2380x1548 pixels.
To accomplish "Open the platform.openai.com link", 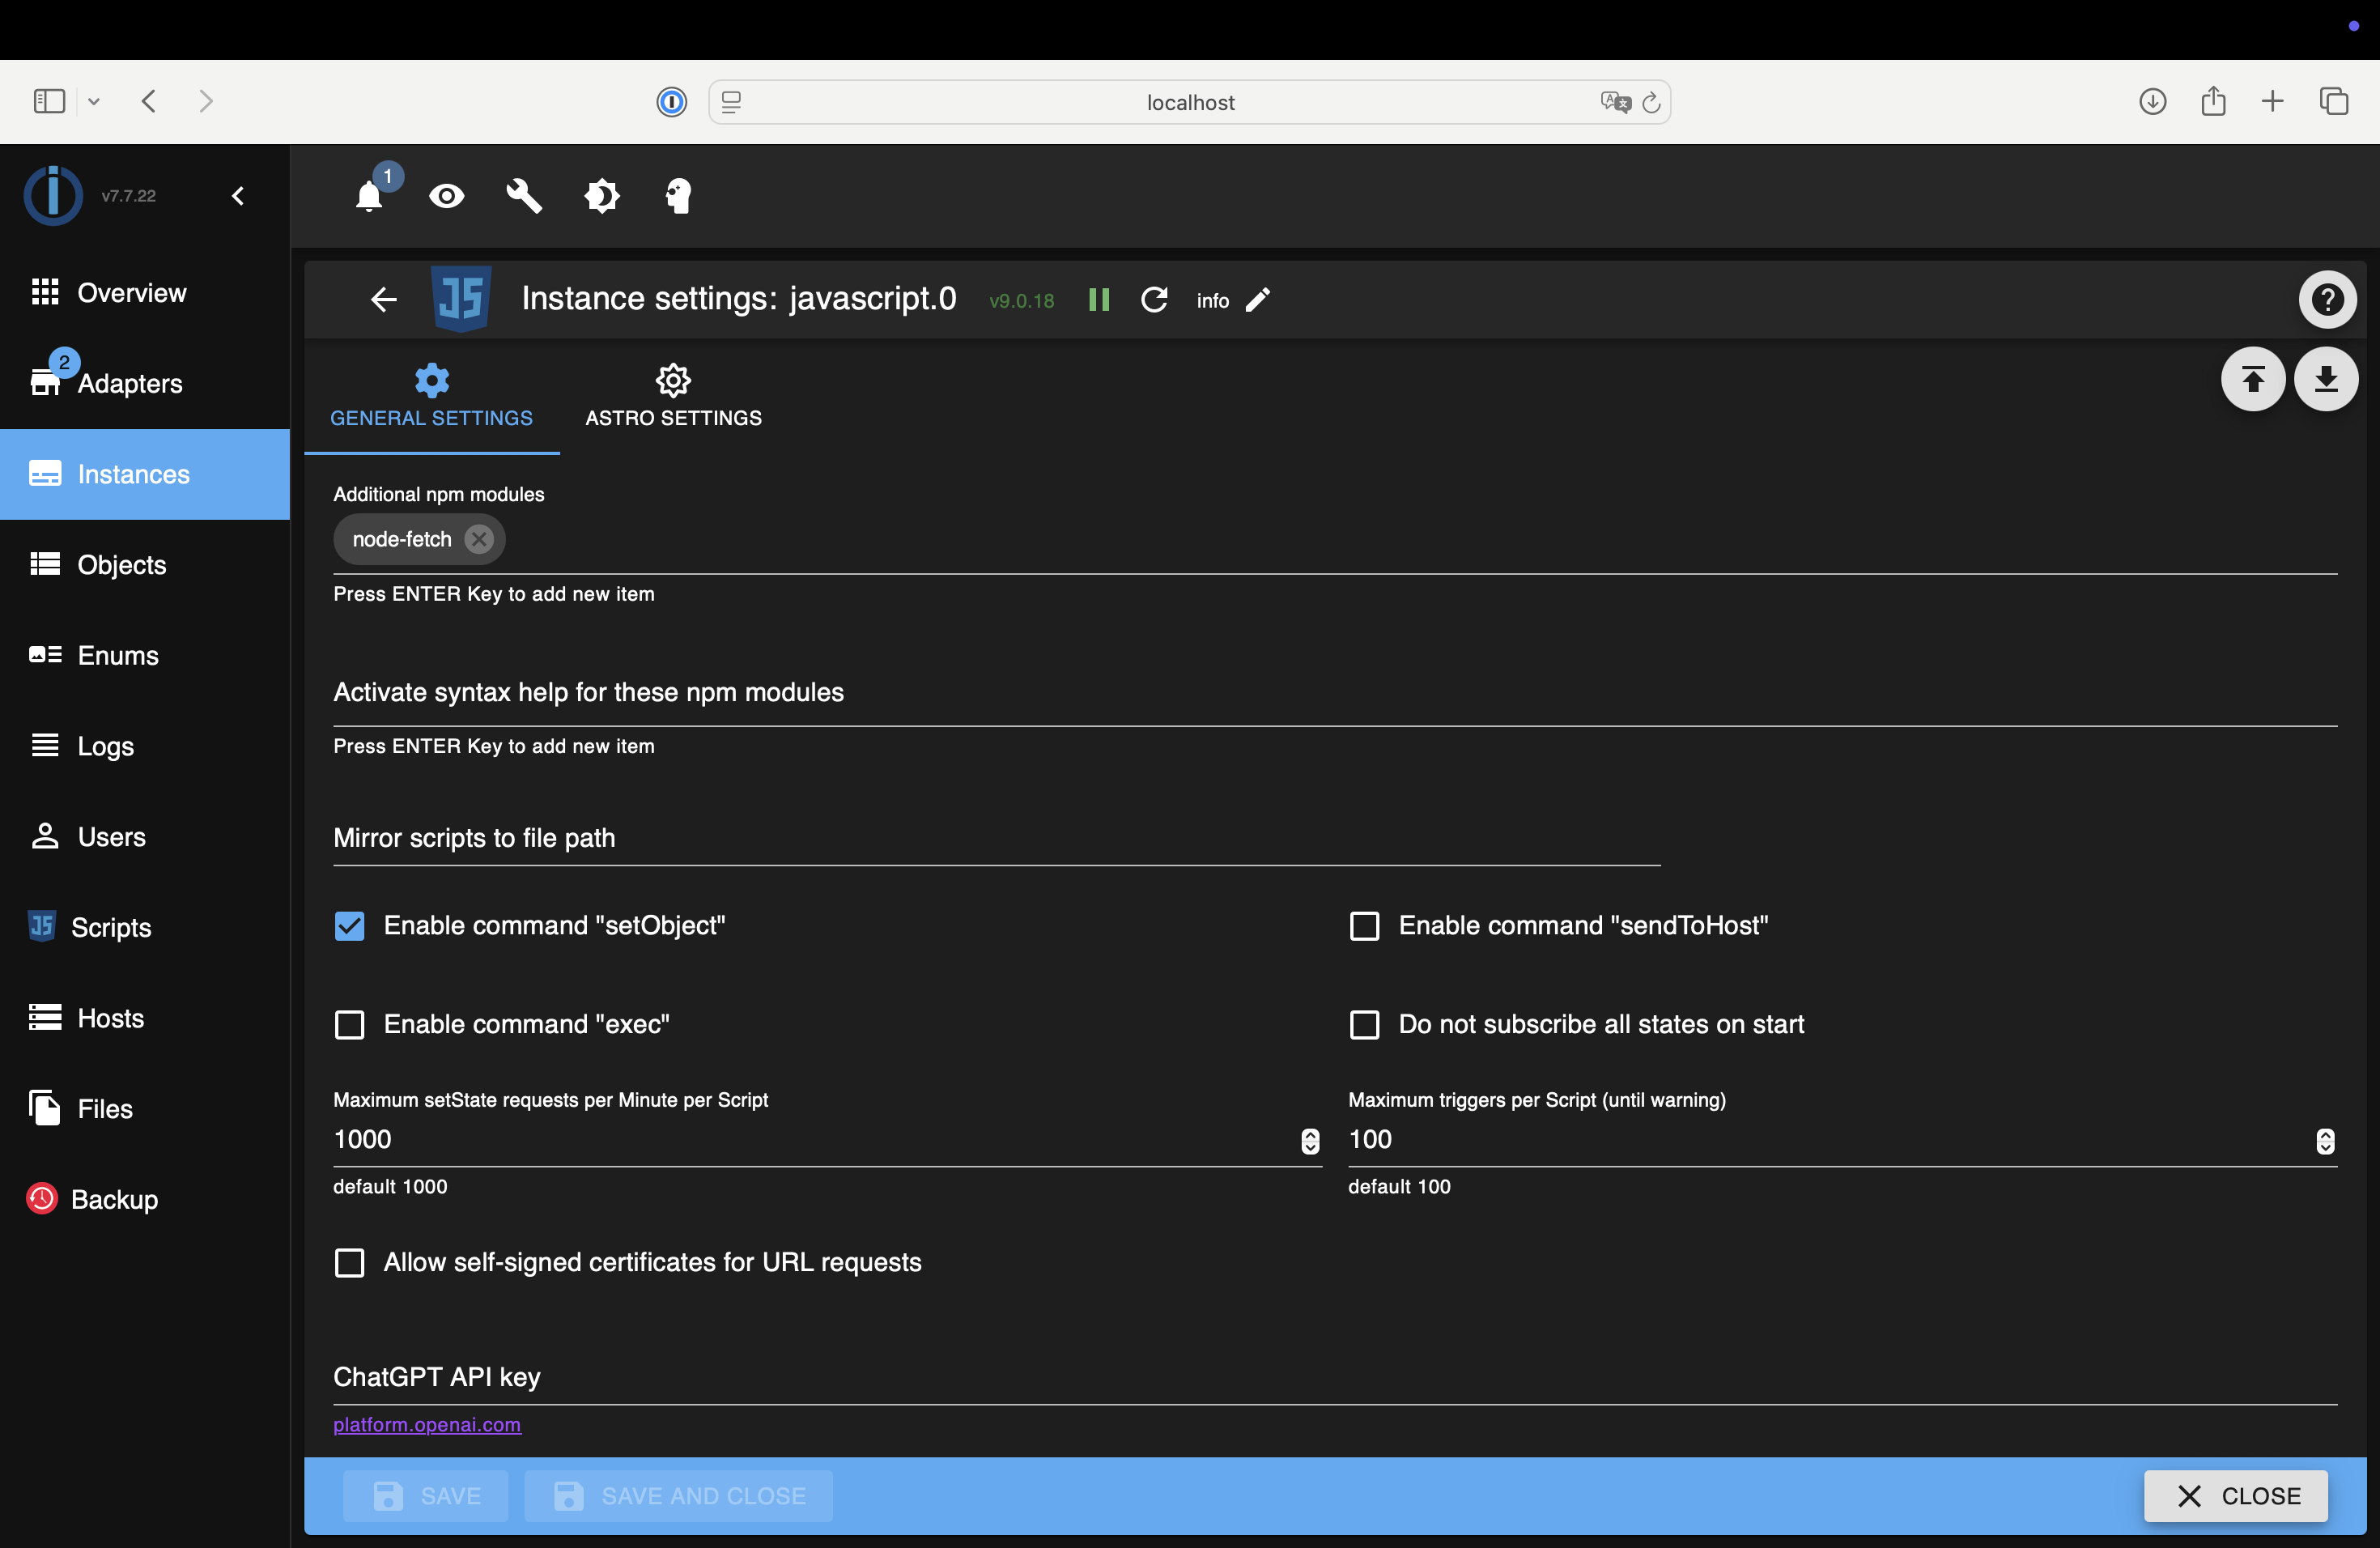I will pyautogui.click(x=427, y=1424).
